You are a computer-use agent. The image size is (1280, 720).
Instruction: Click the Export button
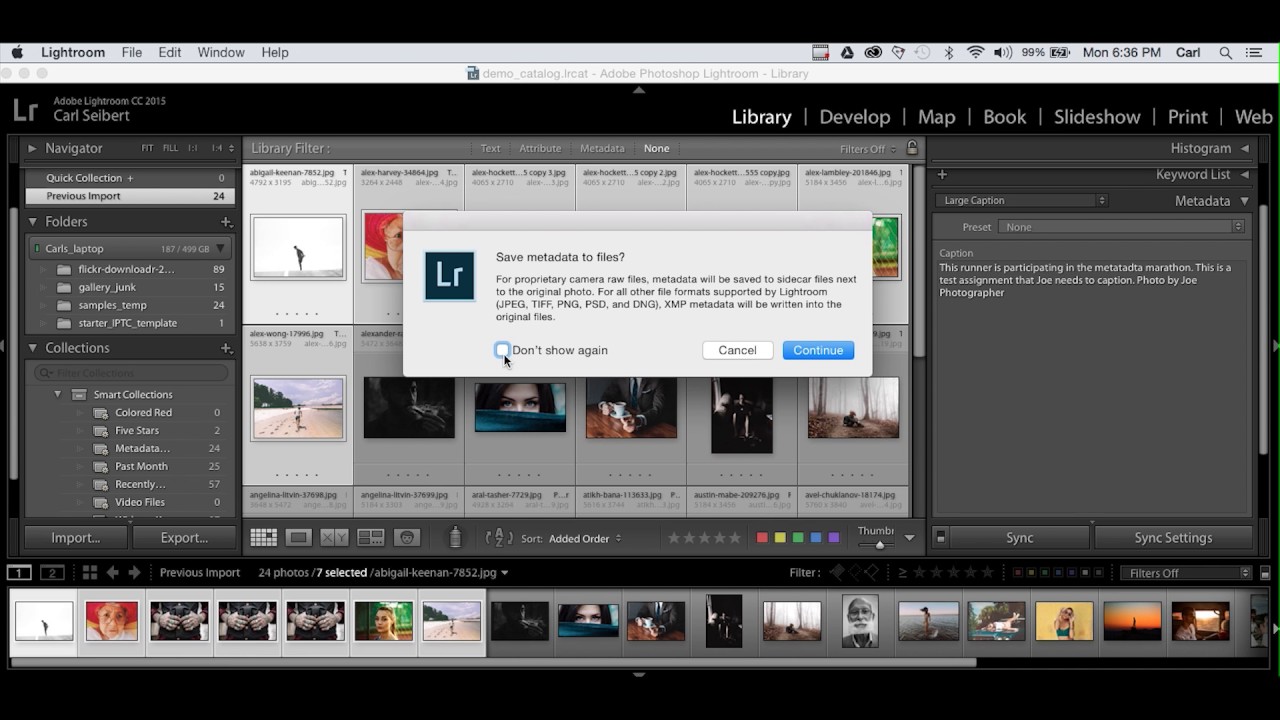pos(184,538)
